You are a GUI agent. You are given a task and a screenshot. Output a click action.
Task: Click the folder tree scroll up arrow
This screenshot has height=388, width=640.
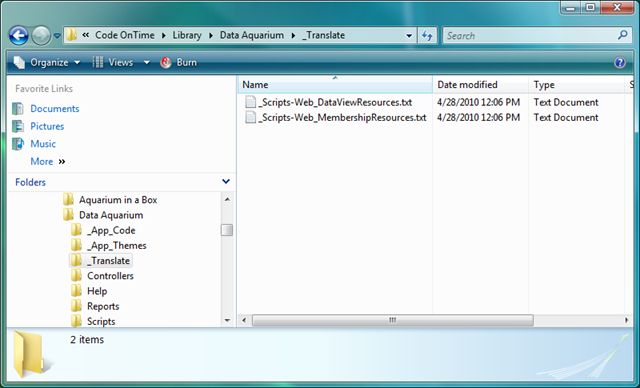pyautogui.click(x=227, y=200)
